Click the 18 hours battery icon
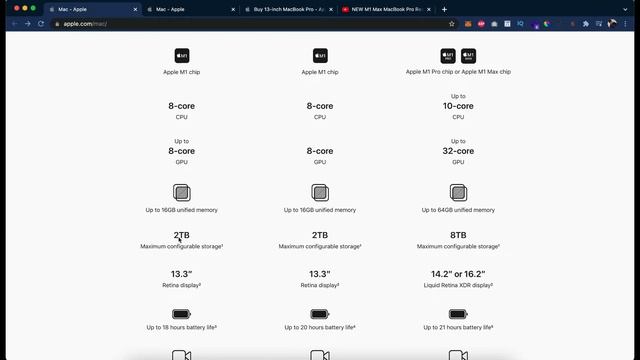640x360 pixels. coord(181,314)
